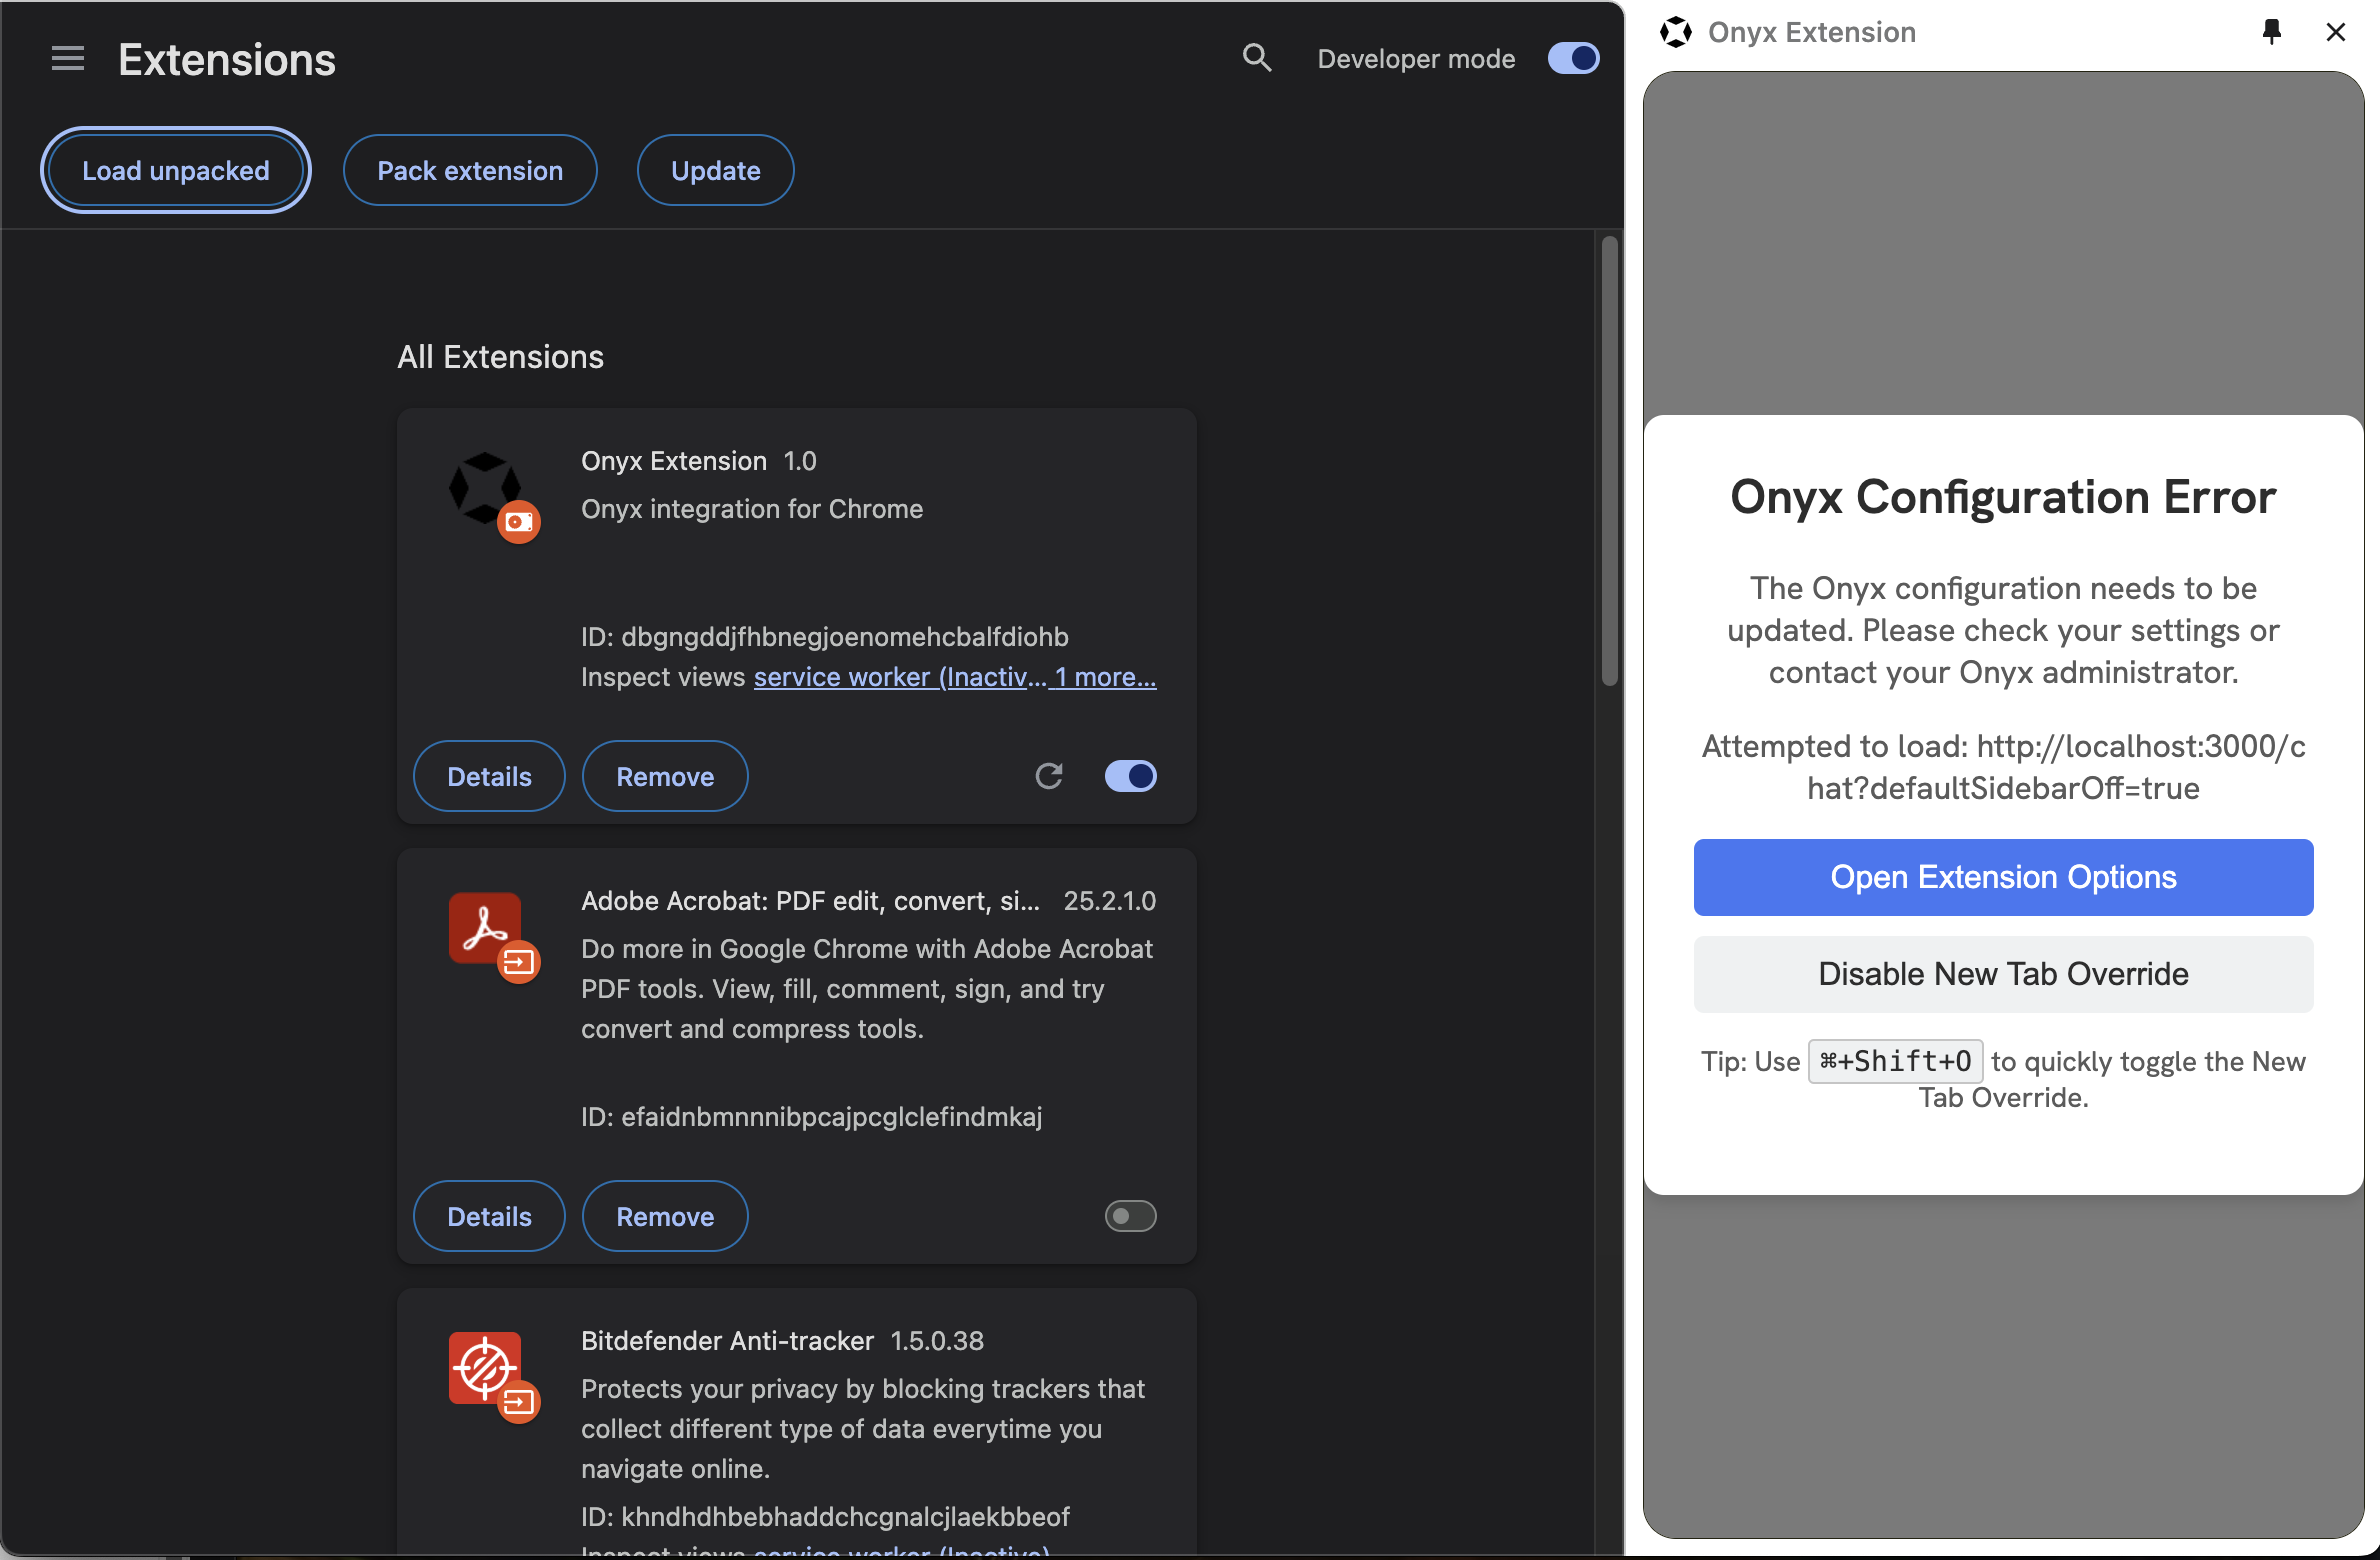Click the Developer mode label
Viewport: 2380px width, 1560px height.
[x=1416, y=59]
